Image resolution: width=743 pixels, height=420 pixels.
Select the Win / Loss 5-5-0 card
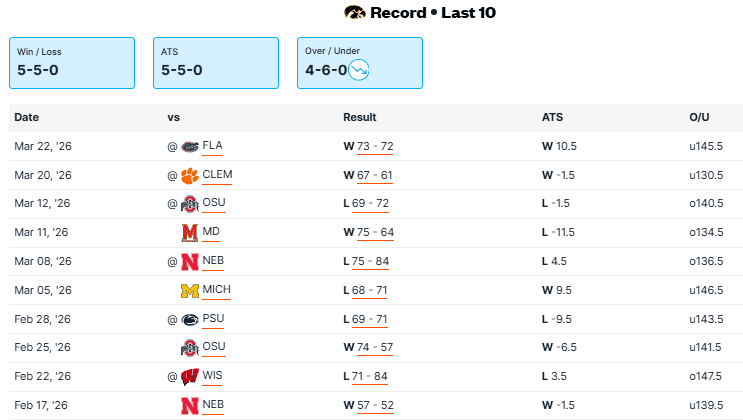click(x=71, y=62)
